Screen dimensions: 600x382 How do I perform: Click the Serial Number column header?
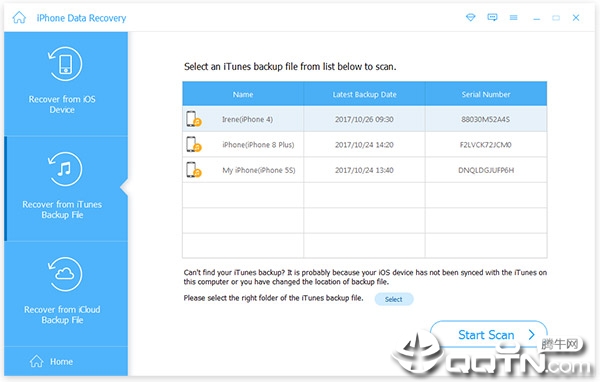pyautogui.click(x=486, y=94)
